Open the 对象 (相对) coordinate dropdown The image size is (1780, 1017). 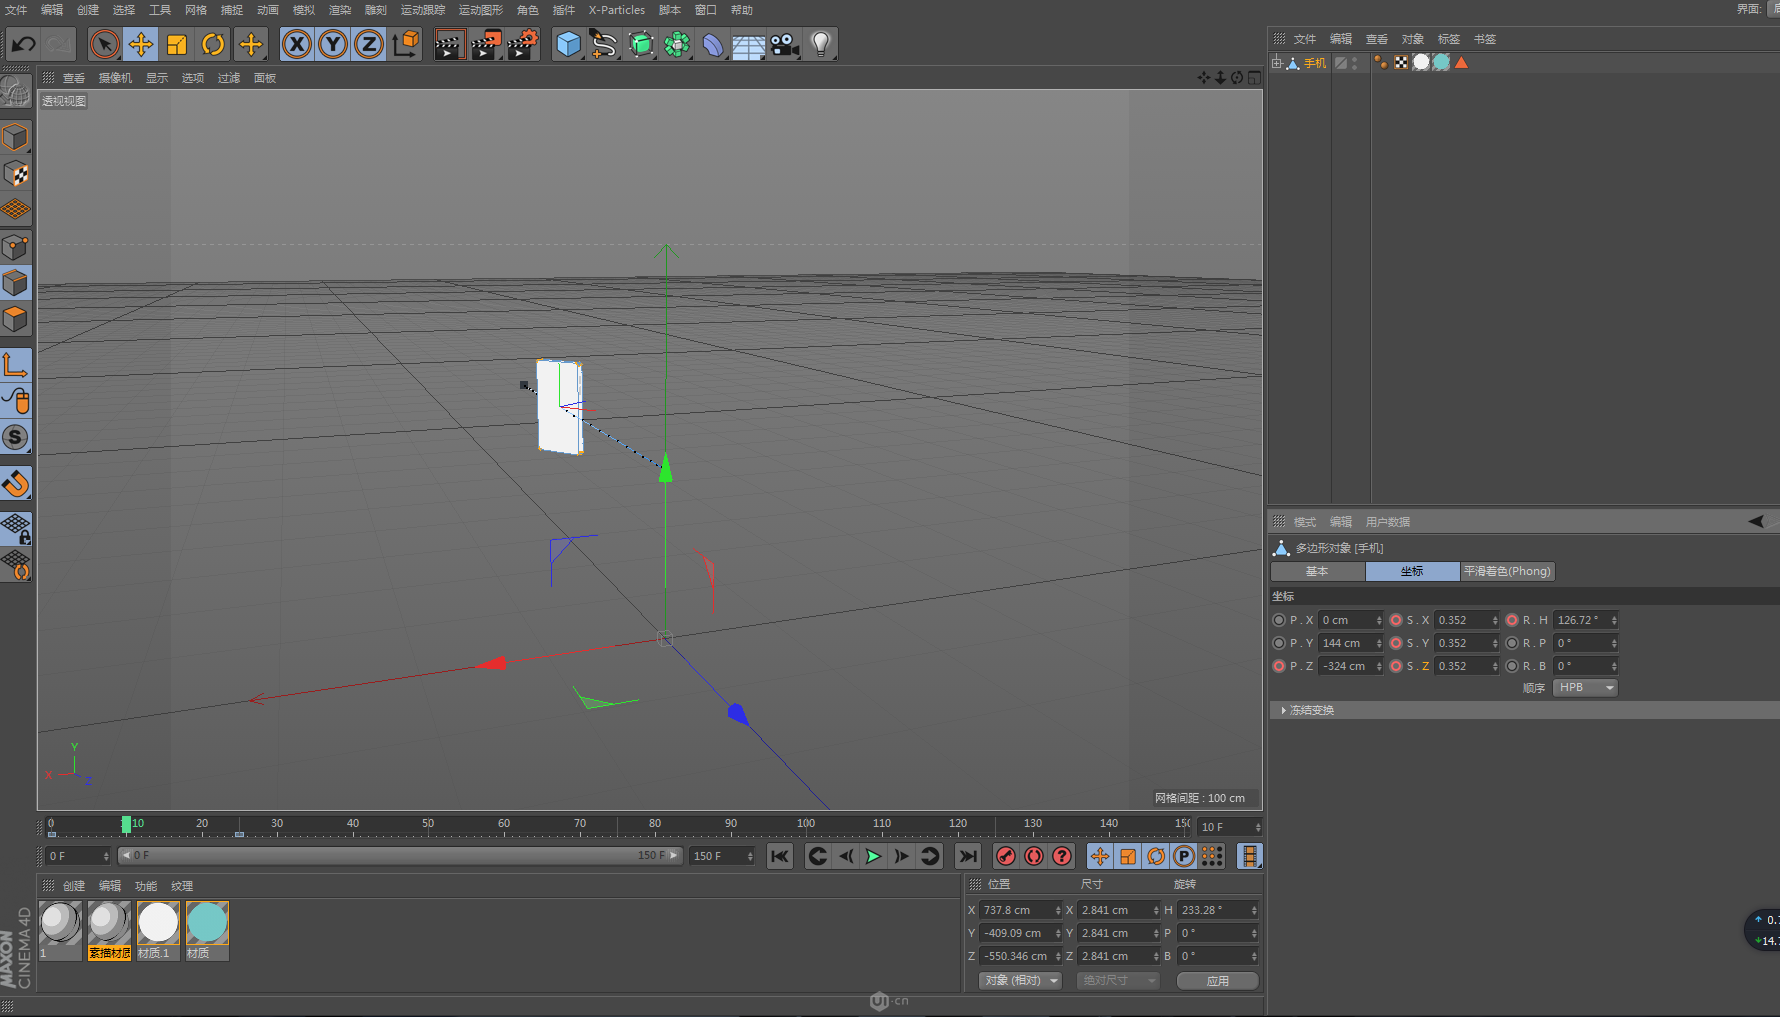click(x=1020, y=981)
